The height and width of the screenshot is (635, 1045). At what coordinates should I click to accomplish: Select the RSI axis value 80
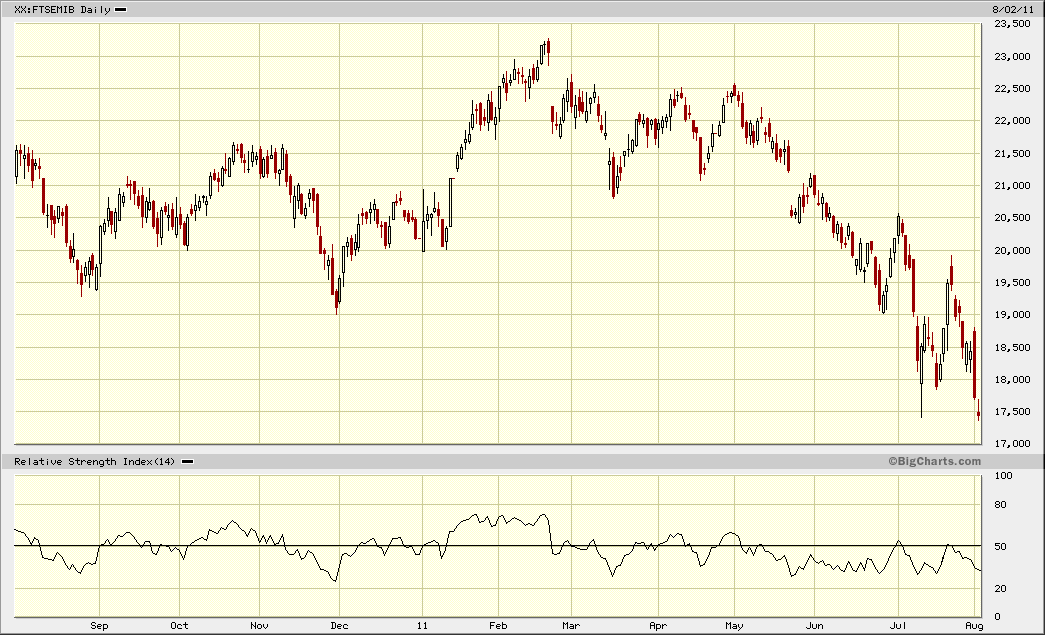[1000, 504]
